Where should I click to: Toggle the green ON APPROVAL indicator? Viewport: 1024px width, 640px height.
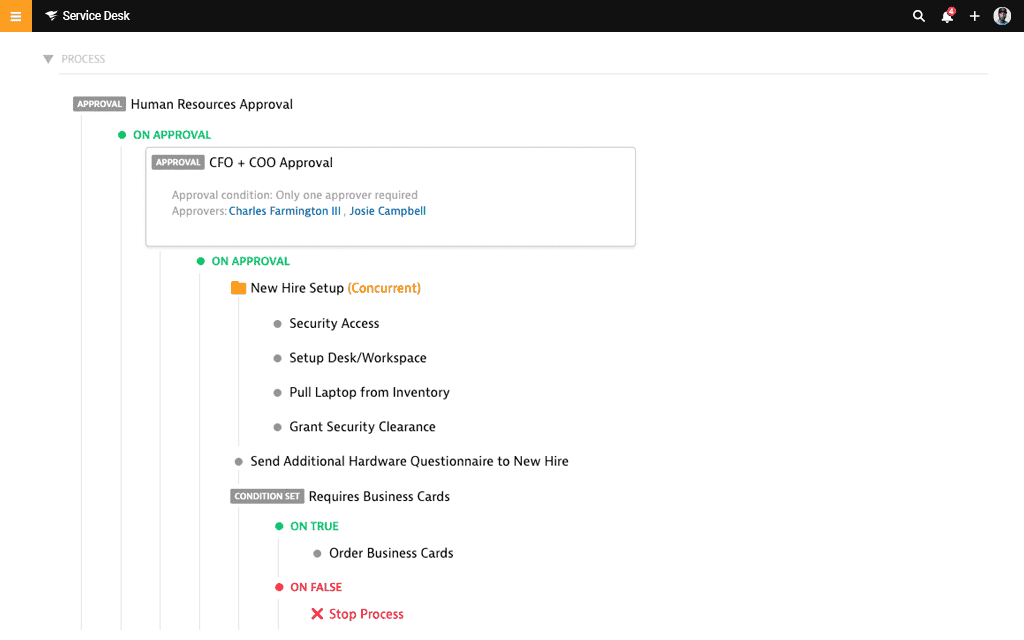122,134
